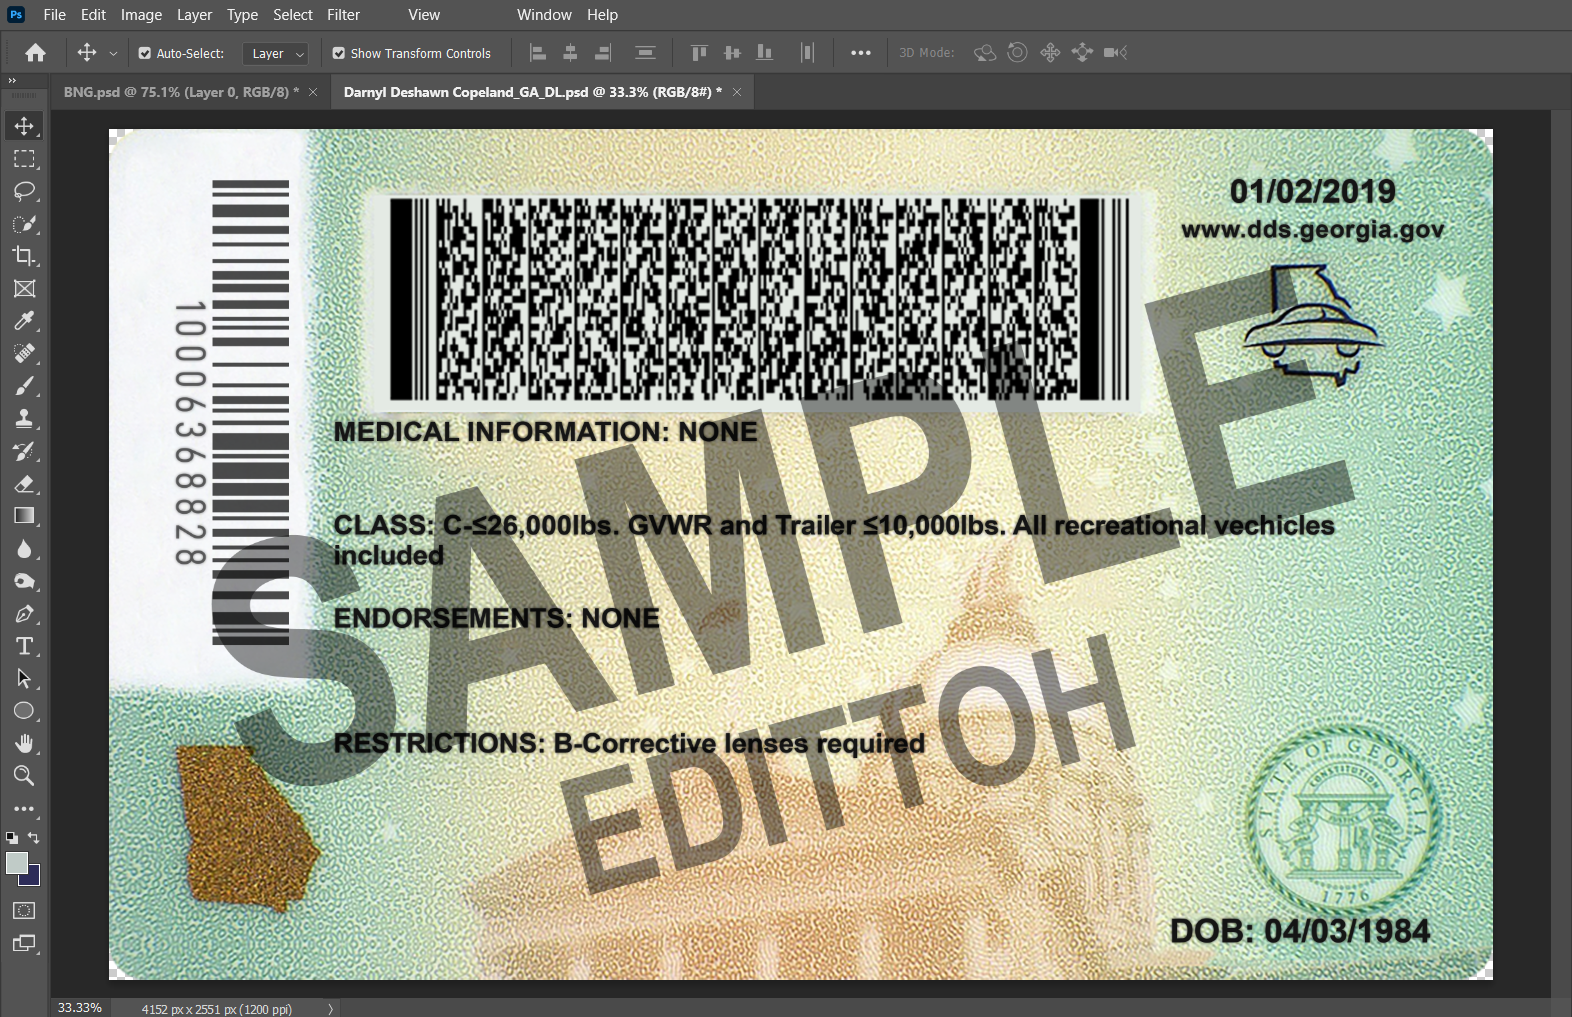Align vertical centers of layers
Image resolution: width=1572 pixels, height=1017 pixels.
(732, 53)
